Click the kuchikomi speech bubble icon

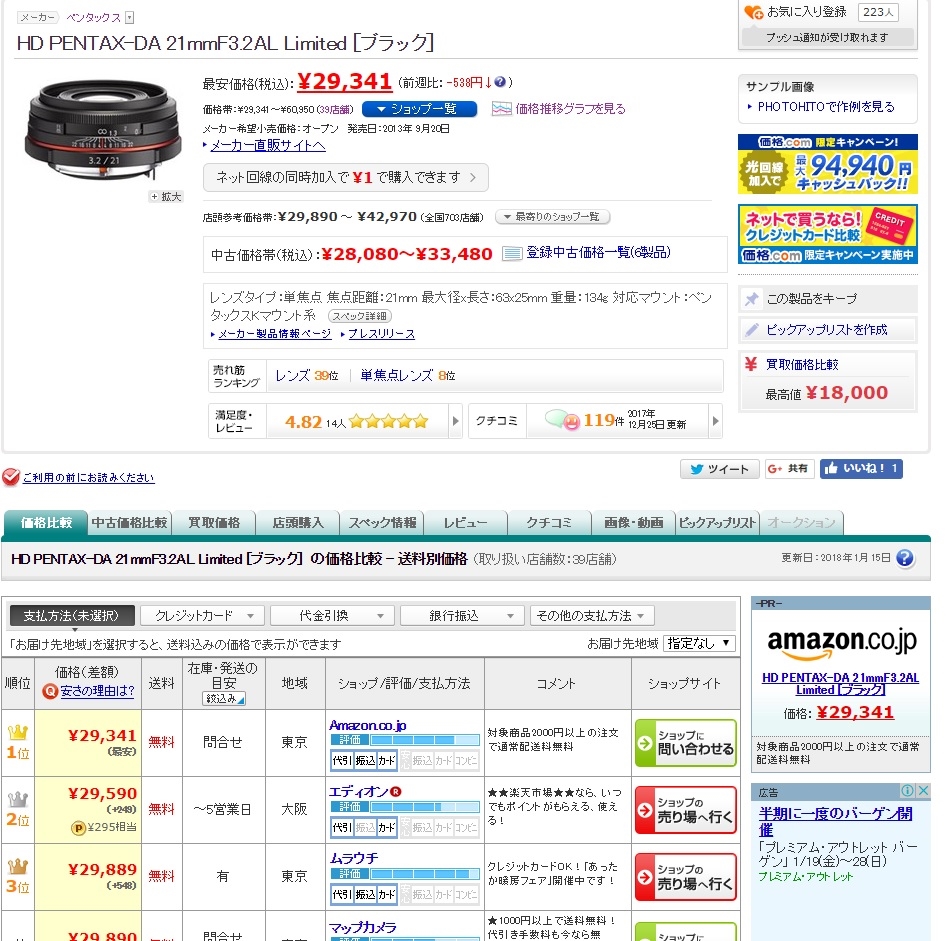562,420
